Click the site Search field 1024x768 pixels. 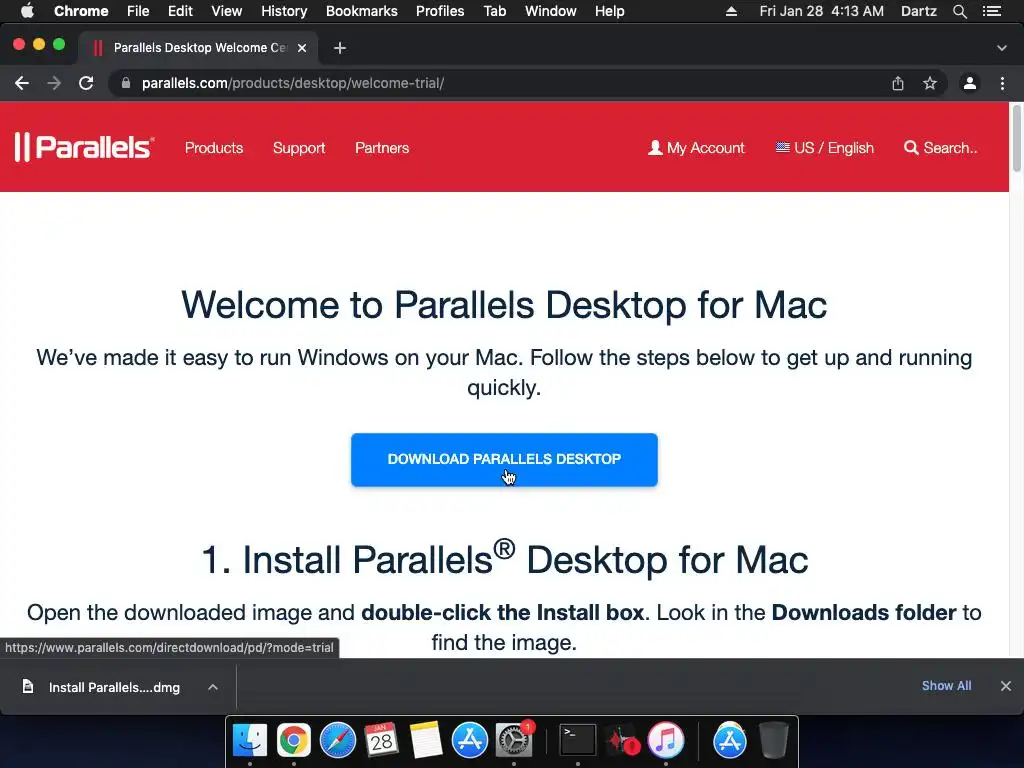940,148
